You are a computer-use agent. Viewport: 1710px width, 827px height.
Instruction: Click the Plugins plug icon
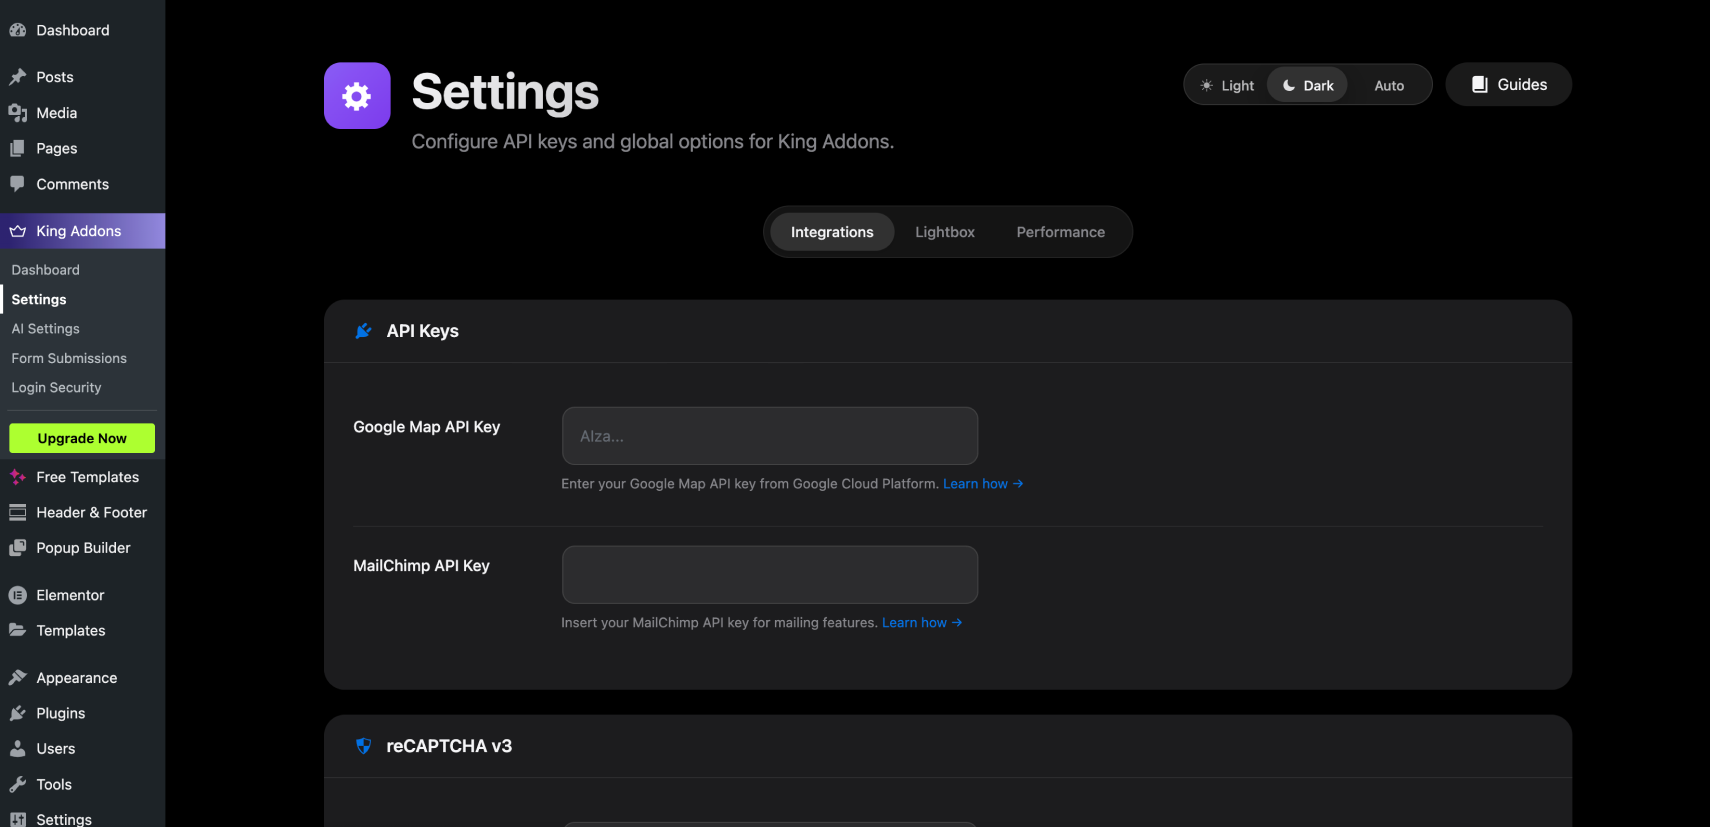pyautogui.click(x=17, y=713)
